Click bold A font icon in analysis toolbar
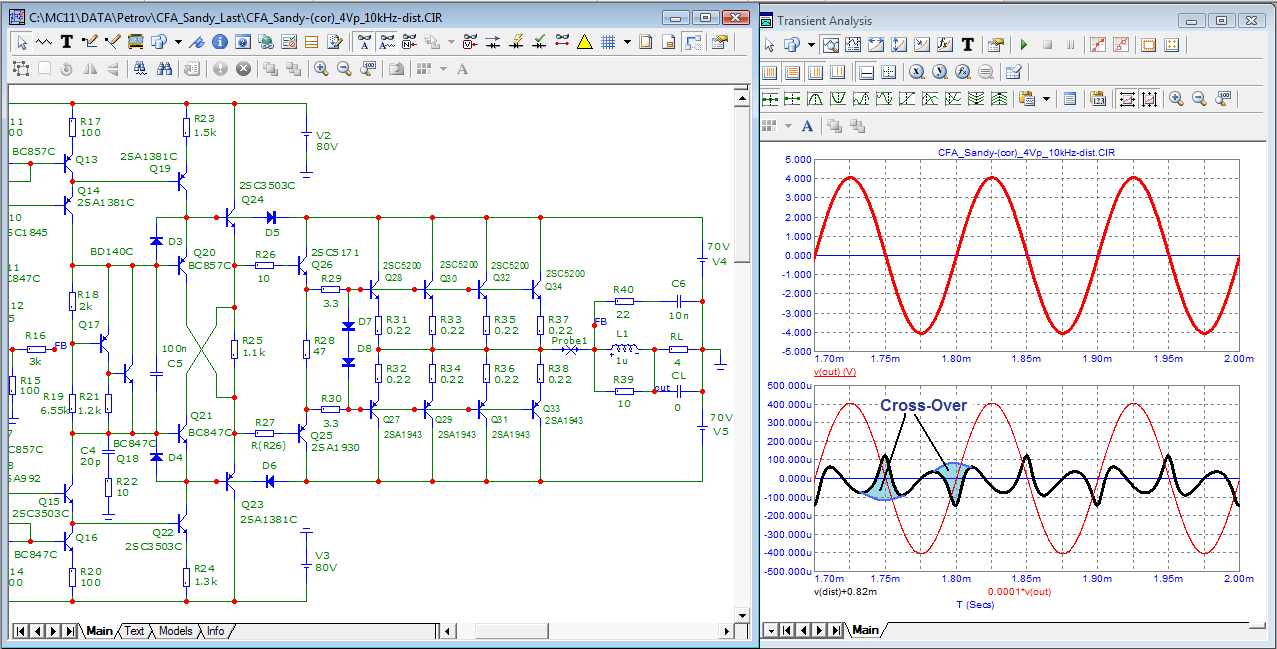Image resolution: width=1277 pixels, height=649 pixels. coord(807,126)
